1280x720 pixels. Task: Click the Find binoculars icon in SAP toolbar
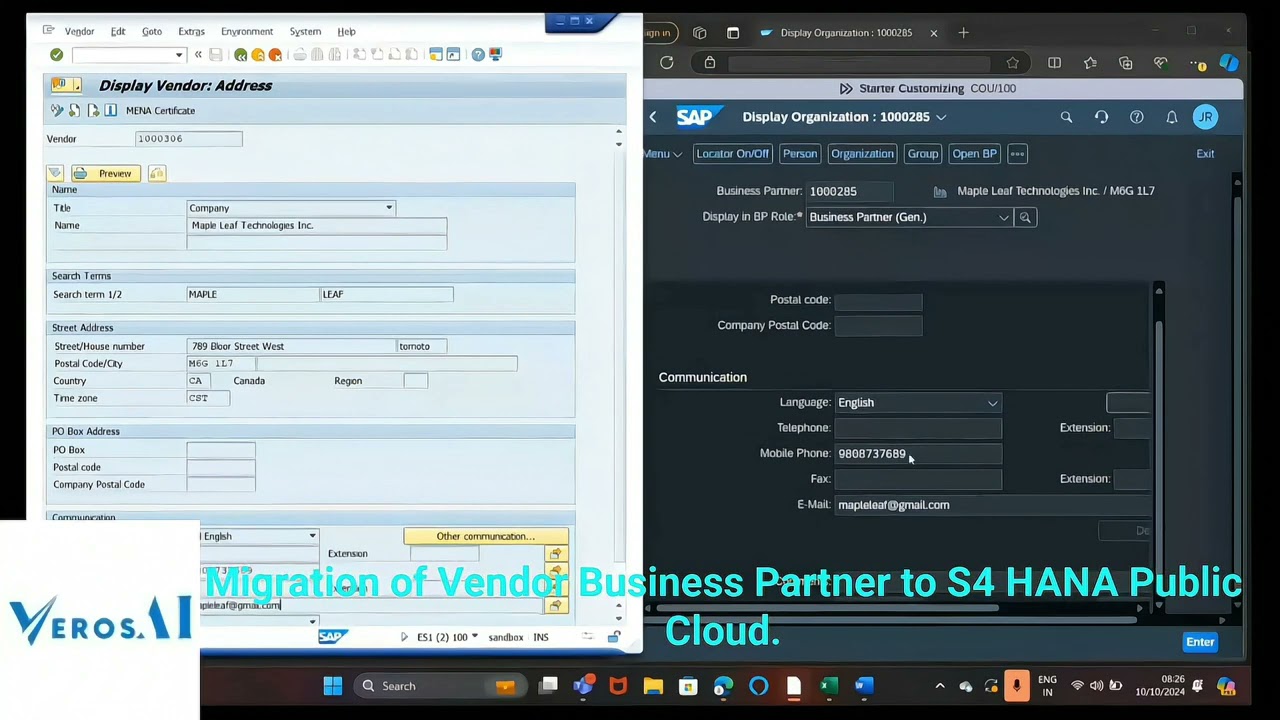pyautogui.click(x=317, y=54)
